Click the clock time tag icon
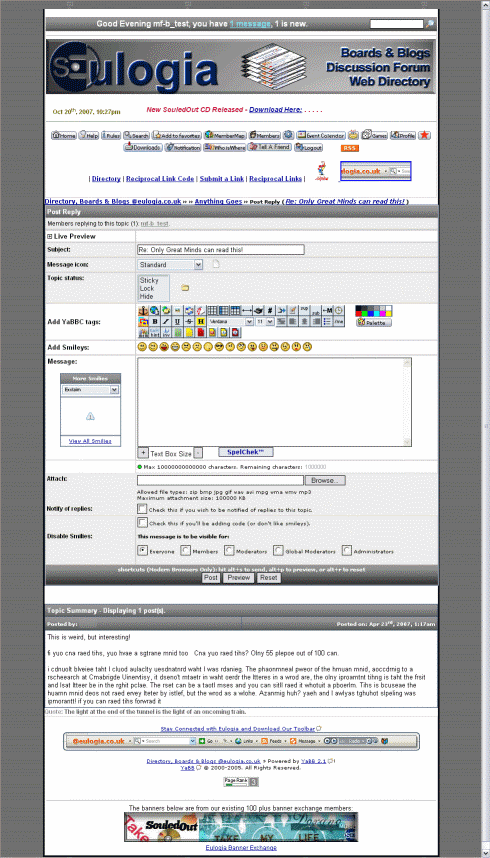 tap(338, 310)
